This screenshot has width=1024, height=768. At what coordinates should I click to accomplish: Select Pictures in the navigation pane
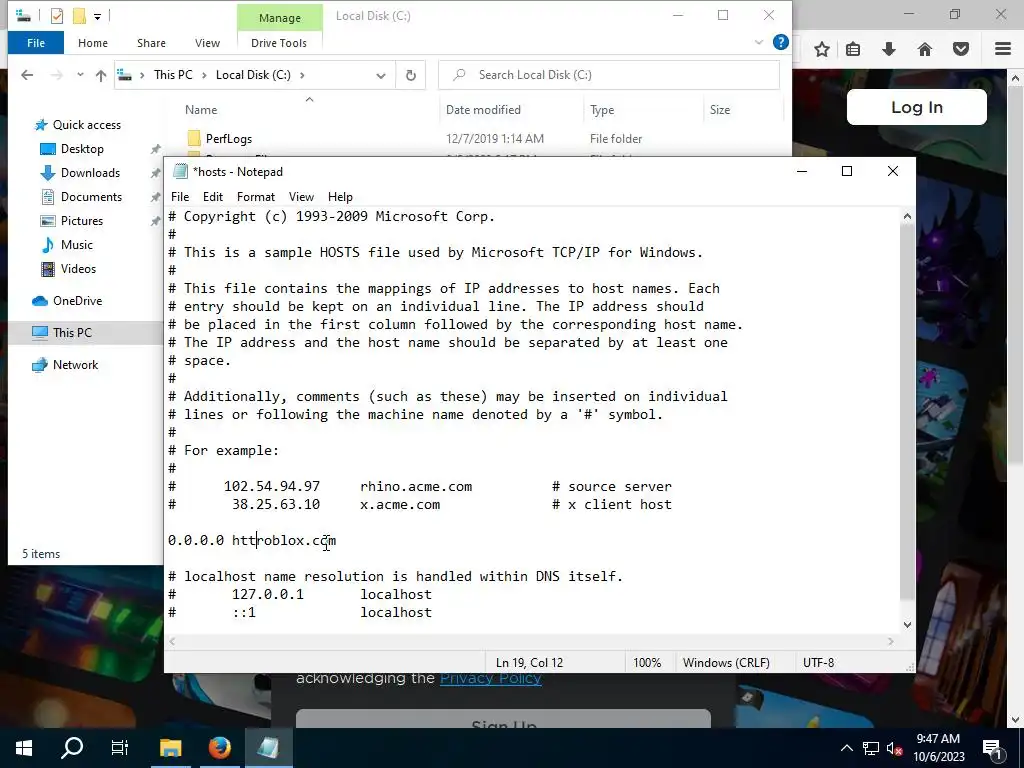pyautogui.click(x=82, y=221)
